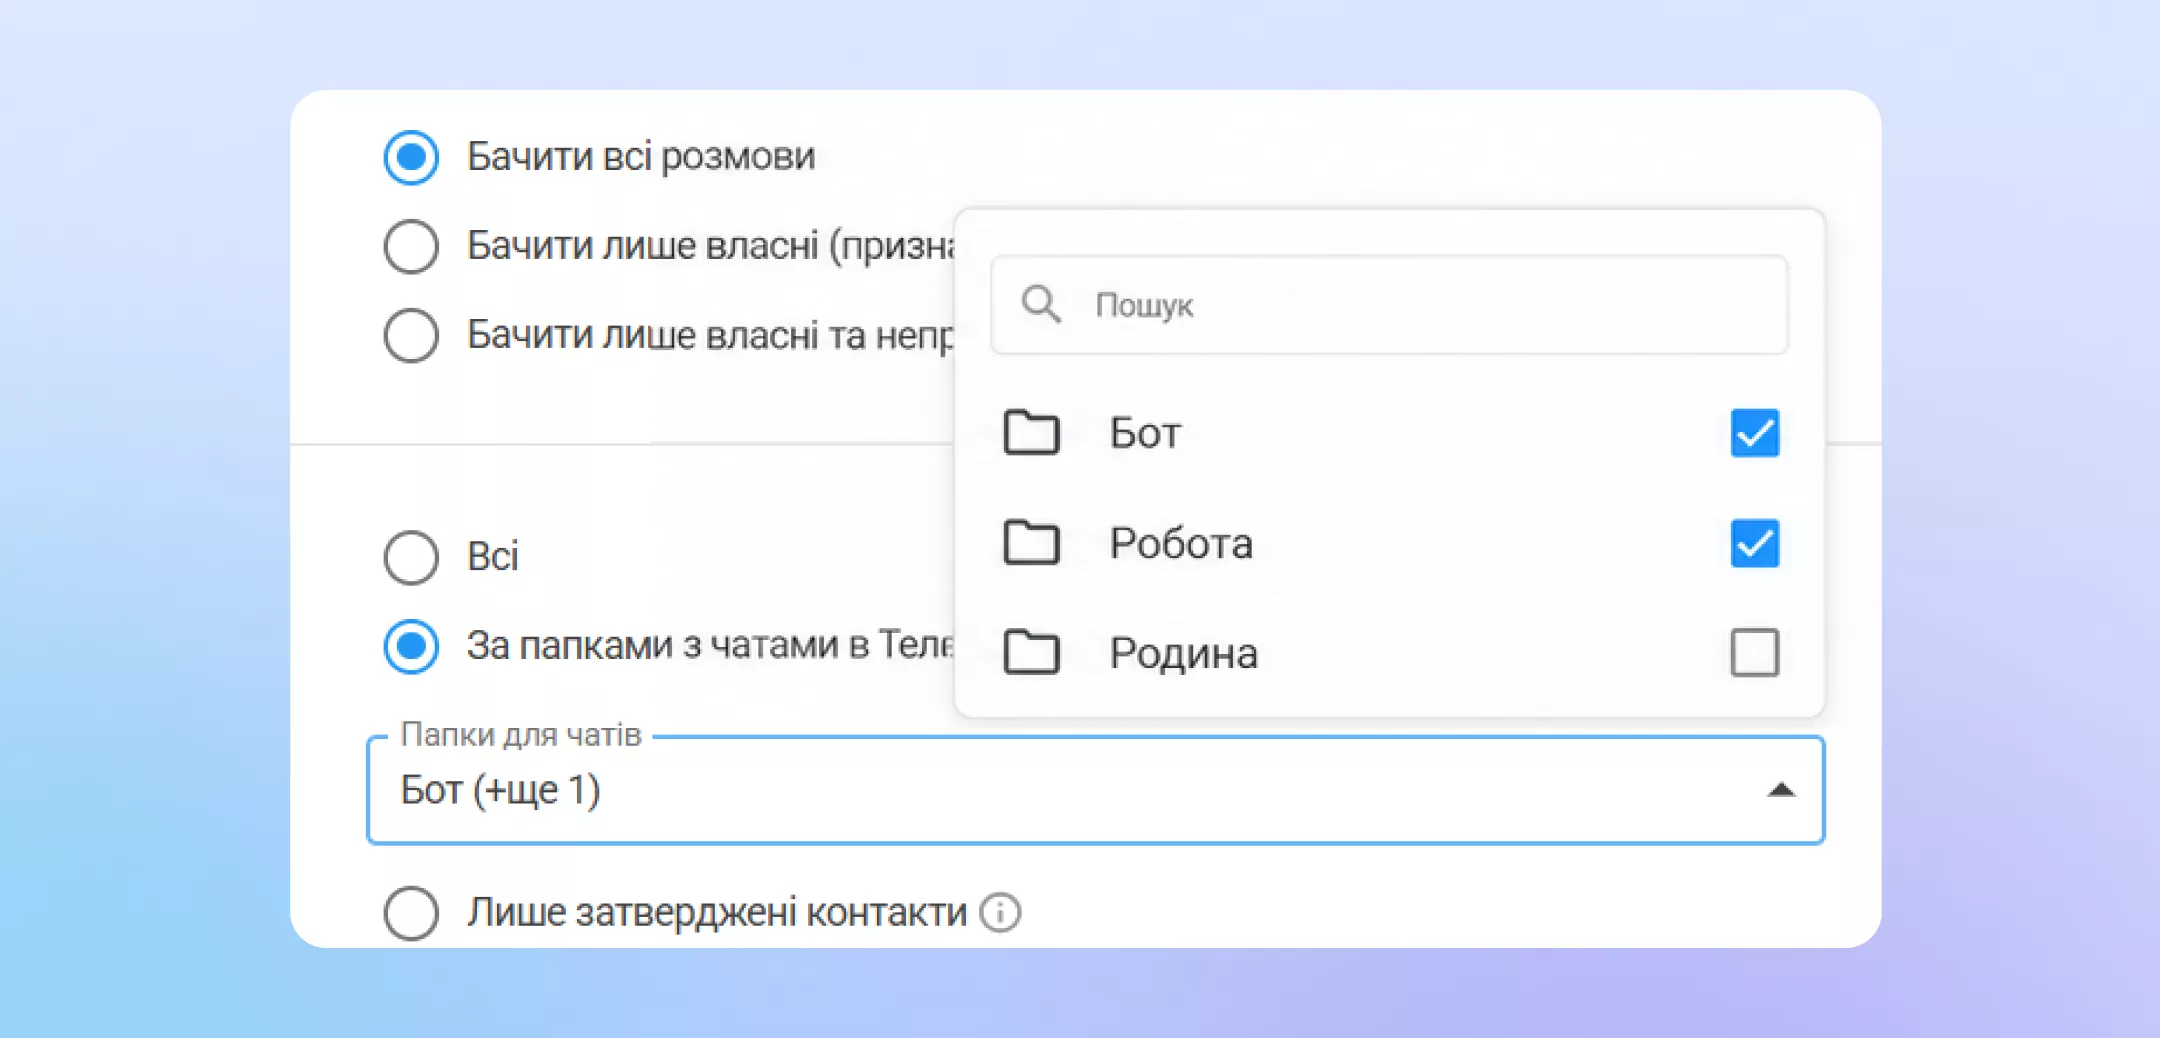Select the "Робота" folder label
Image resolution: width=2160 pixels, height=1038 pixels.
(1181, 543)
